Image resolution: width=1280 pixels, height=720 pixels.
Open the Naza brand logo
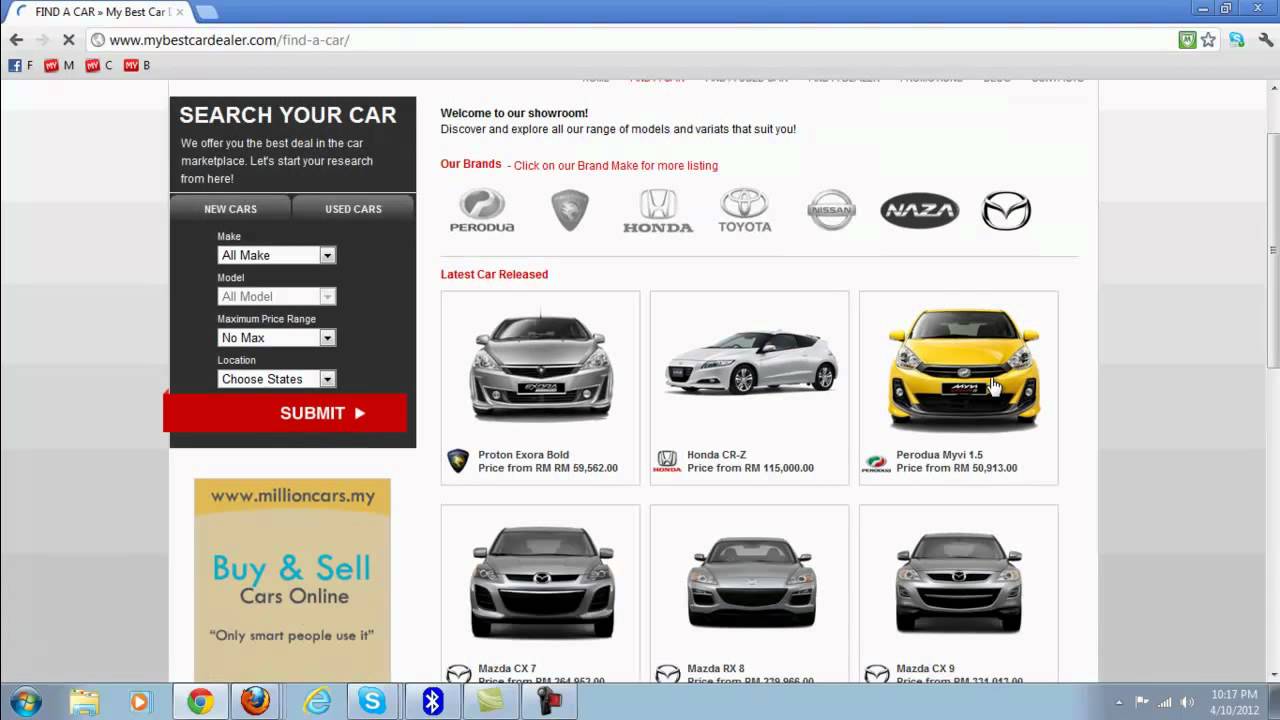(919, 210)
